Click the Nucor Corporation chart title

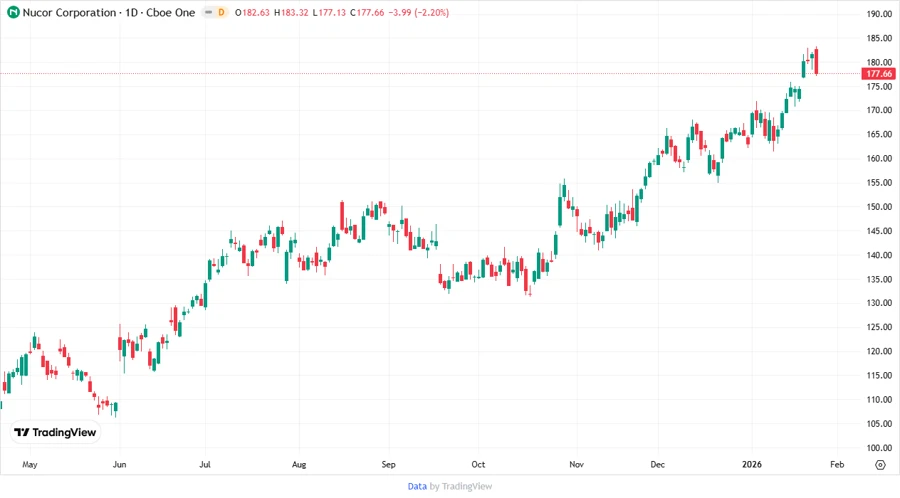coord(109,13)
